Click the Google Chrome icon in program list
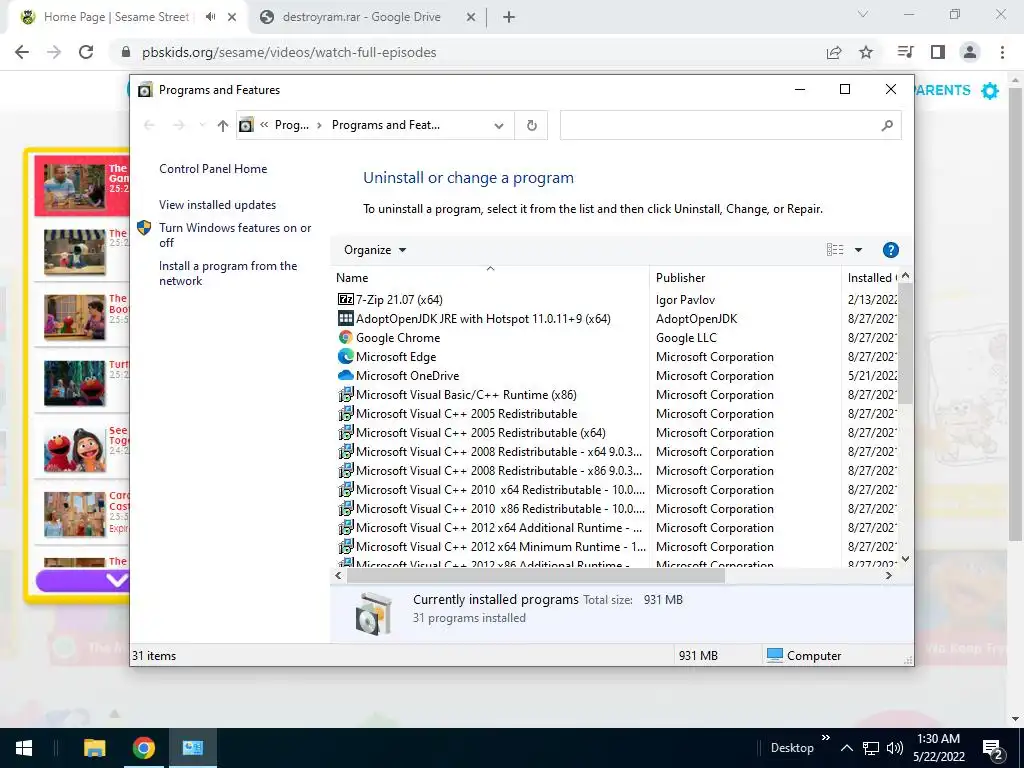The width and height of the screenshot is (1024, 768). coord(345,338)
